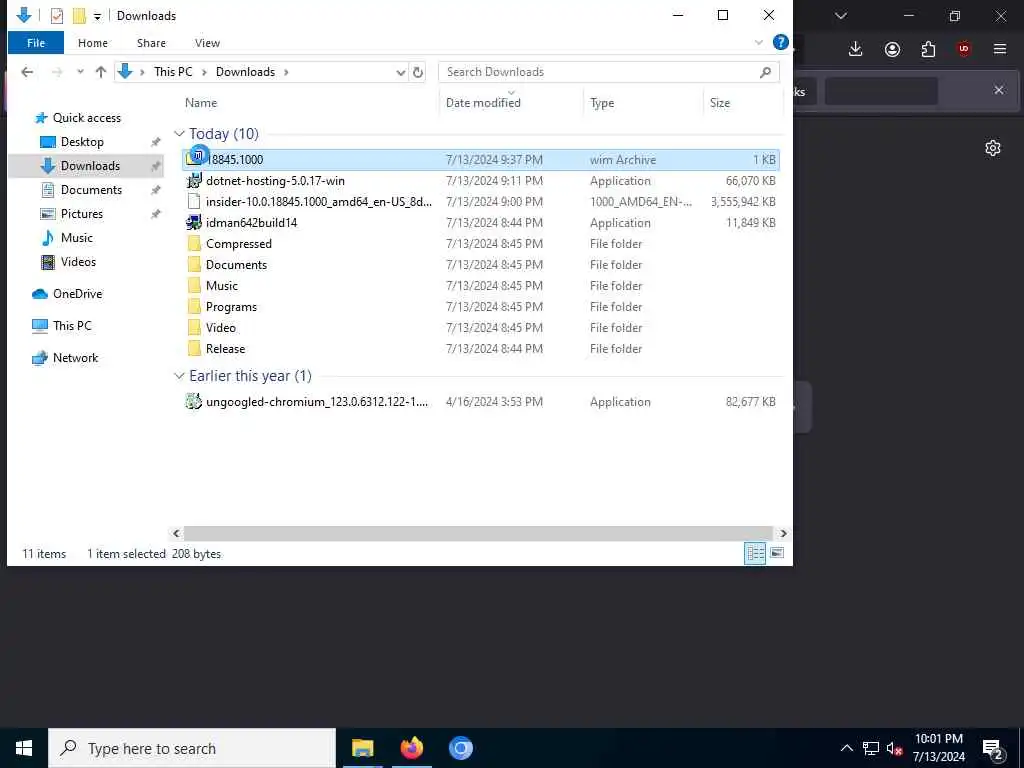Open the Firefox account icon
Screen dimensions: 1024x768
pos(892,49)
